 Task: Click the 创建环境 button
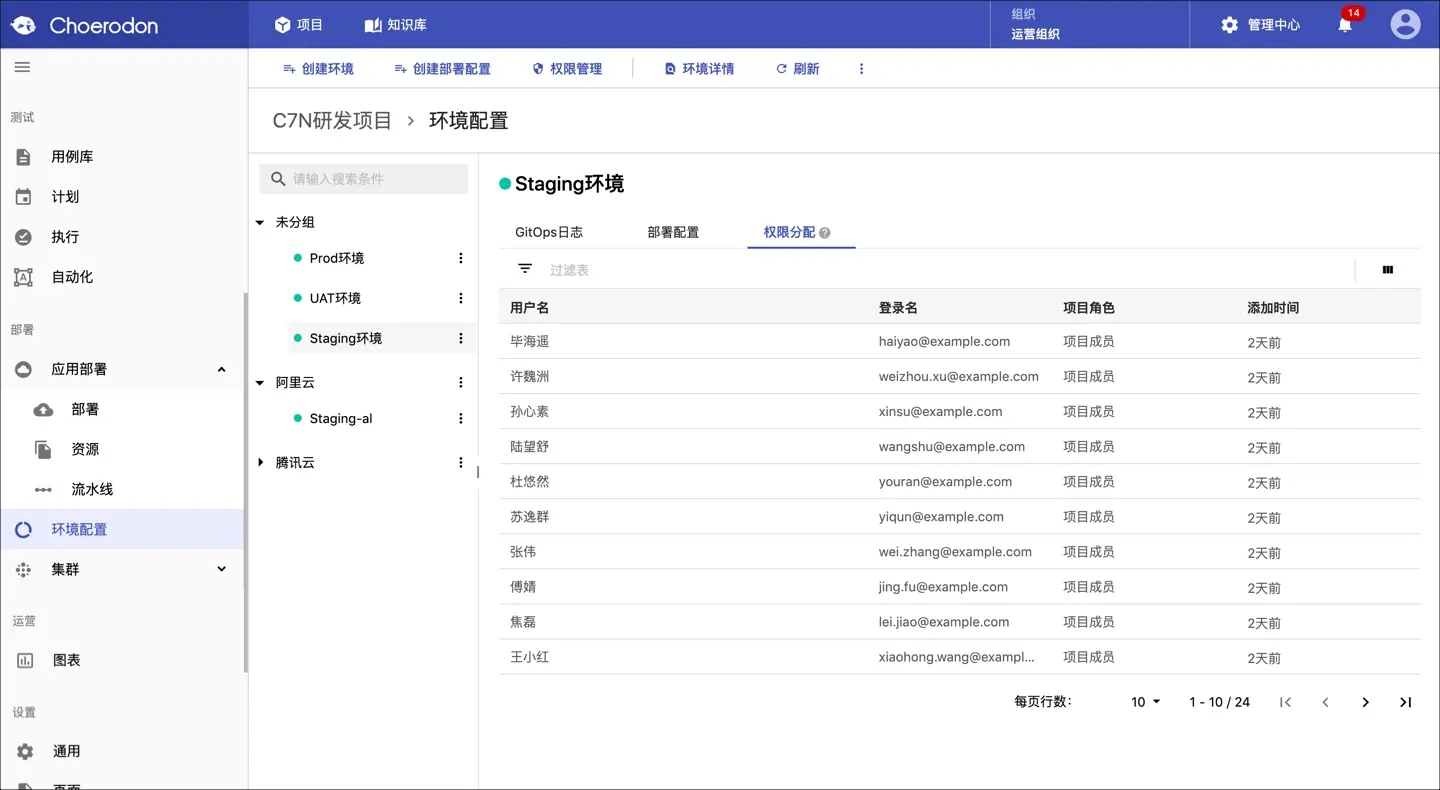[x=318, y=69]
